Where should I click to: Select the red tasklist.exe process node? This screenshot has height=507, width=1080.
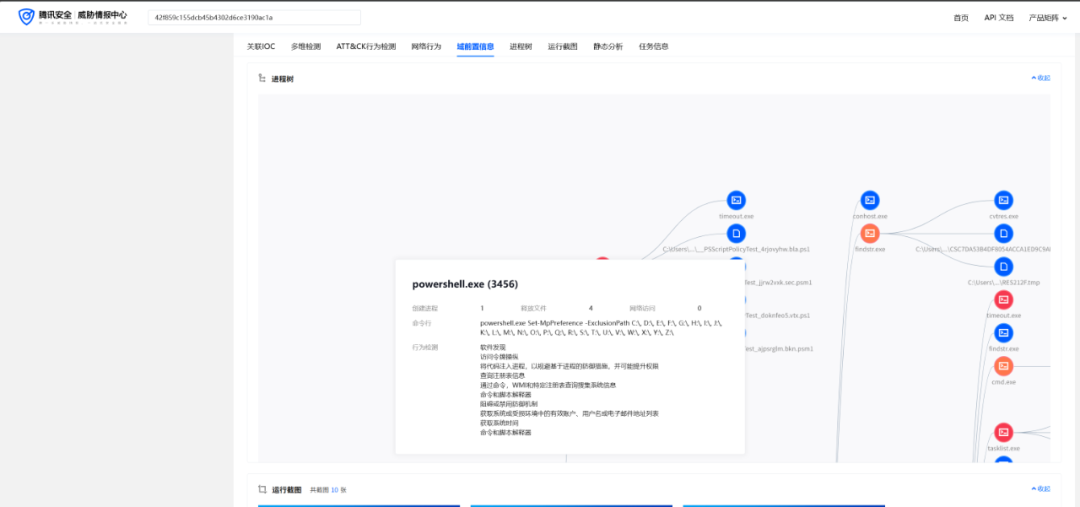click(1004, 433)
